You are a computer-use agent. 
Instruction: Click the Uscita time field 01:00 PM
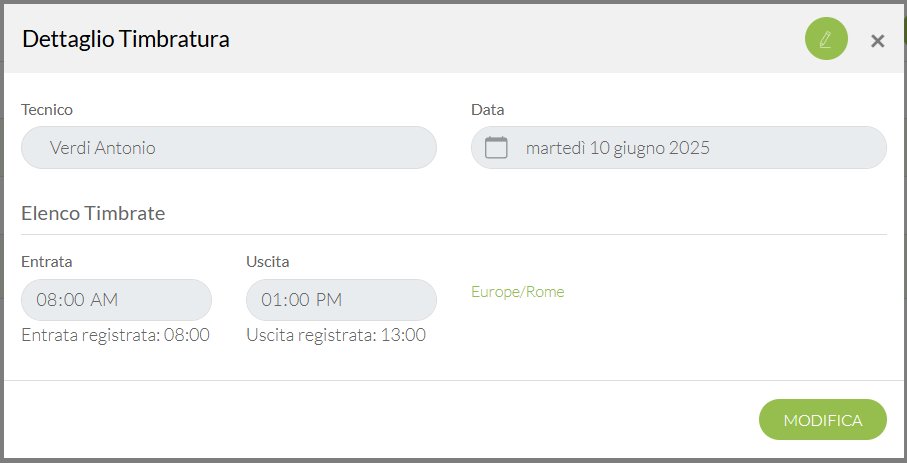coord(341,300)
